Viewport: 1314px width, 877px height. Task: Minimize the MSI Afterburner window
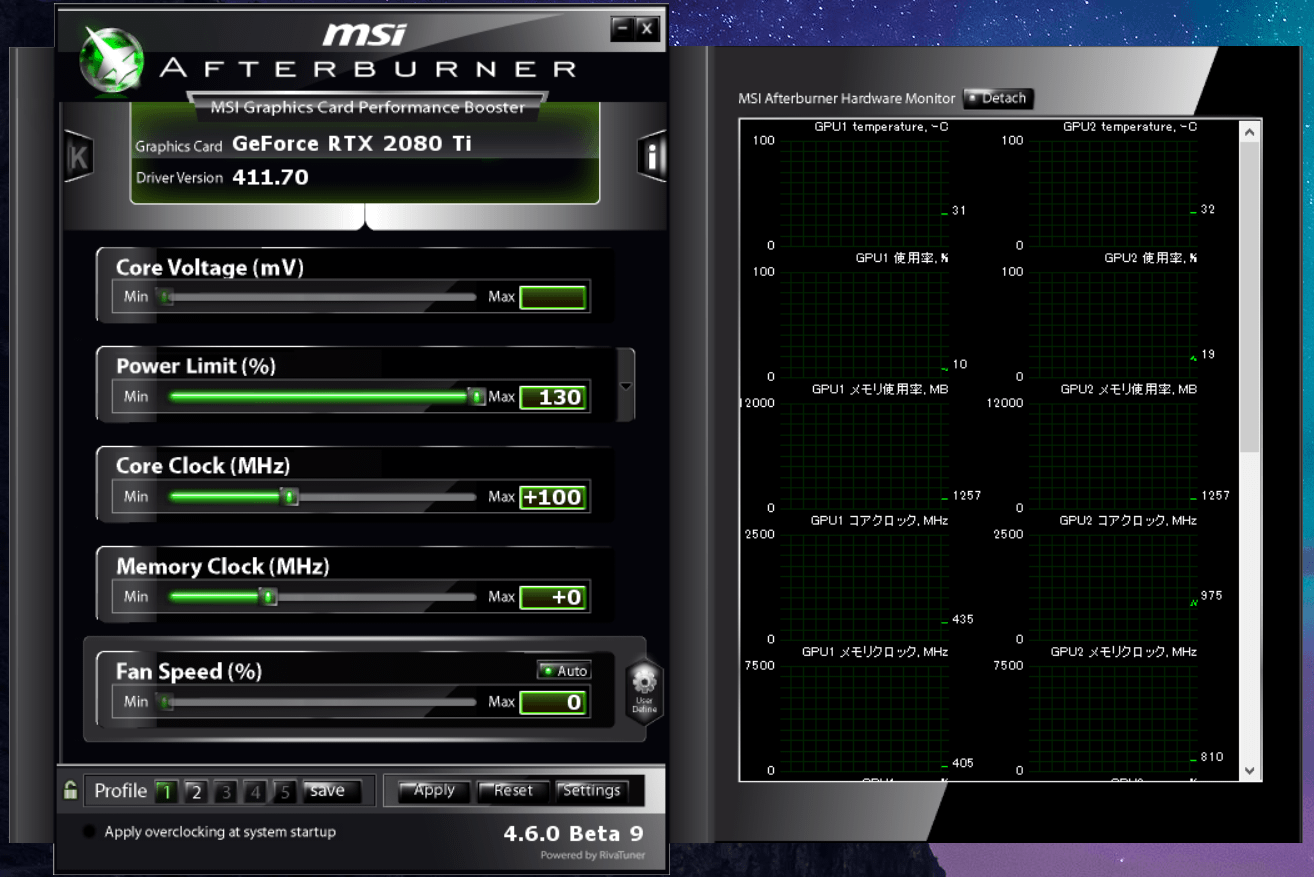622,29
